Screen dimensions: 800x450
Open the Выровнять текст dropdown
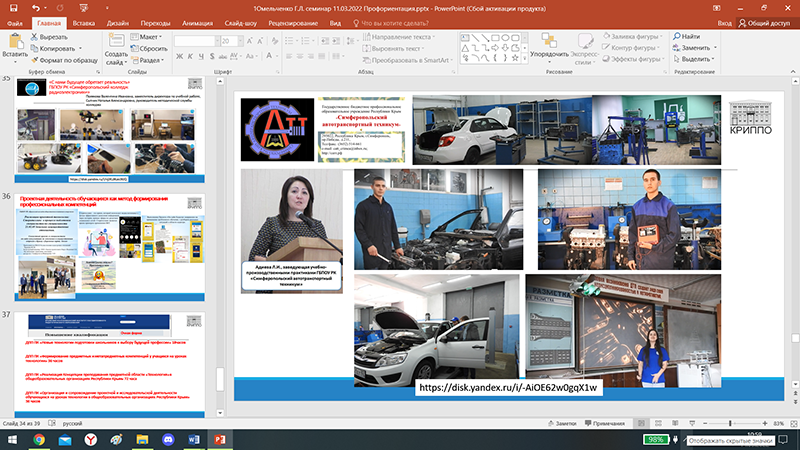tap(393, 48)
